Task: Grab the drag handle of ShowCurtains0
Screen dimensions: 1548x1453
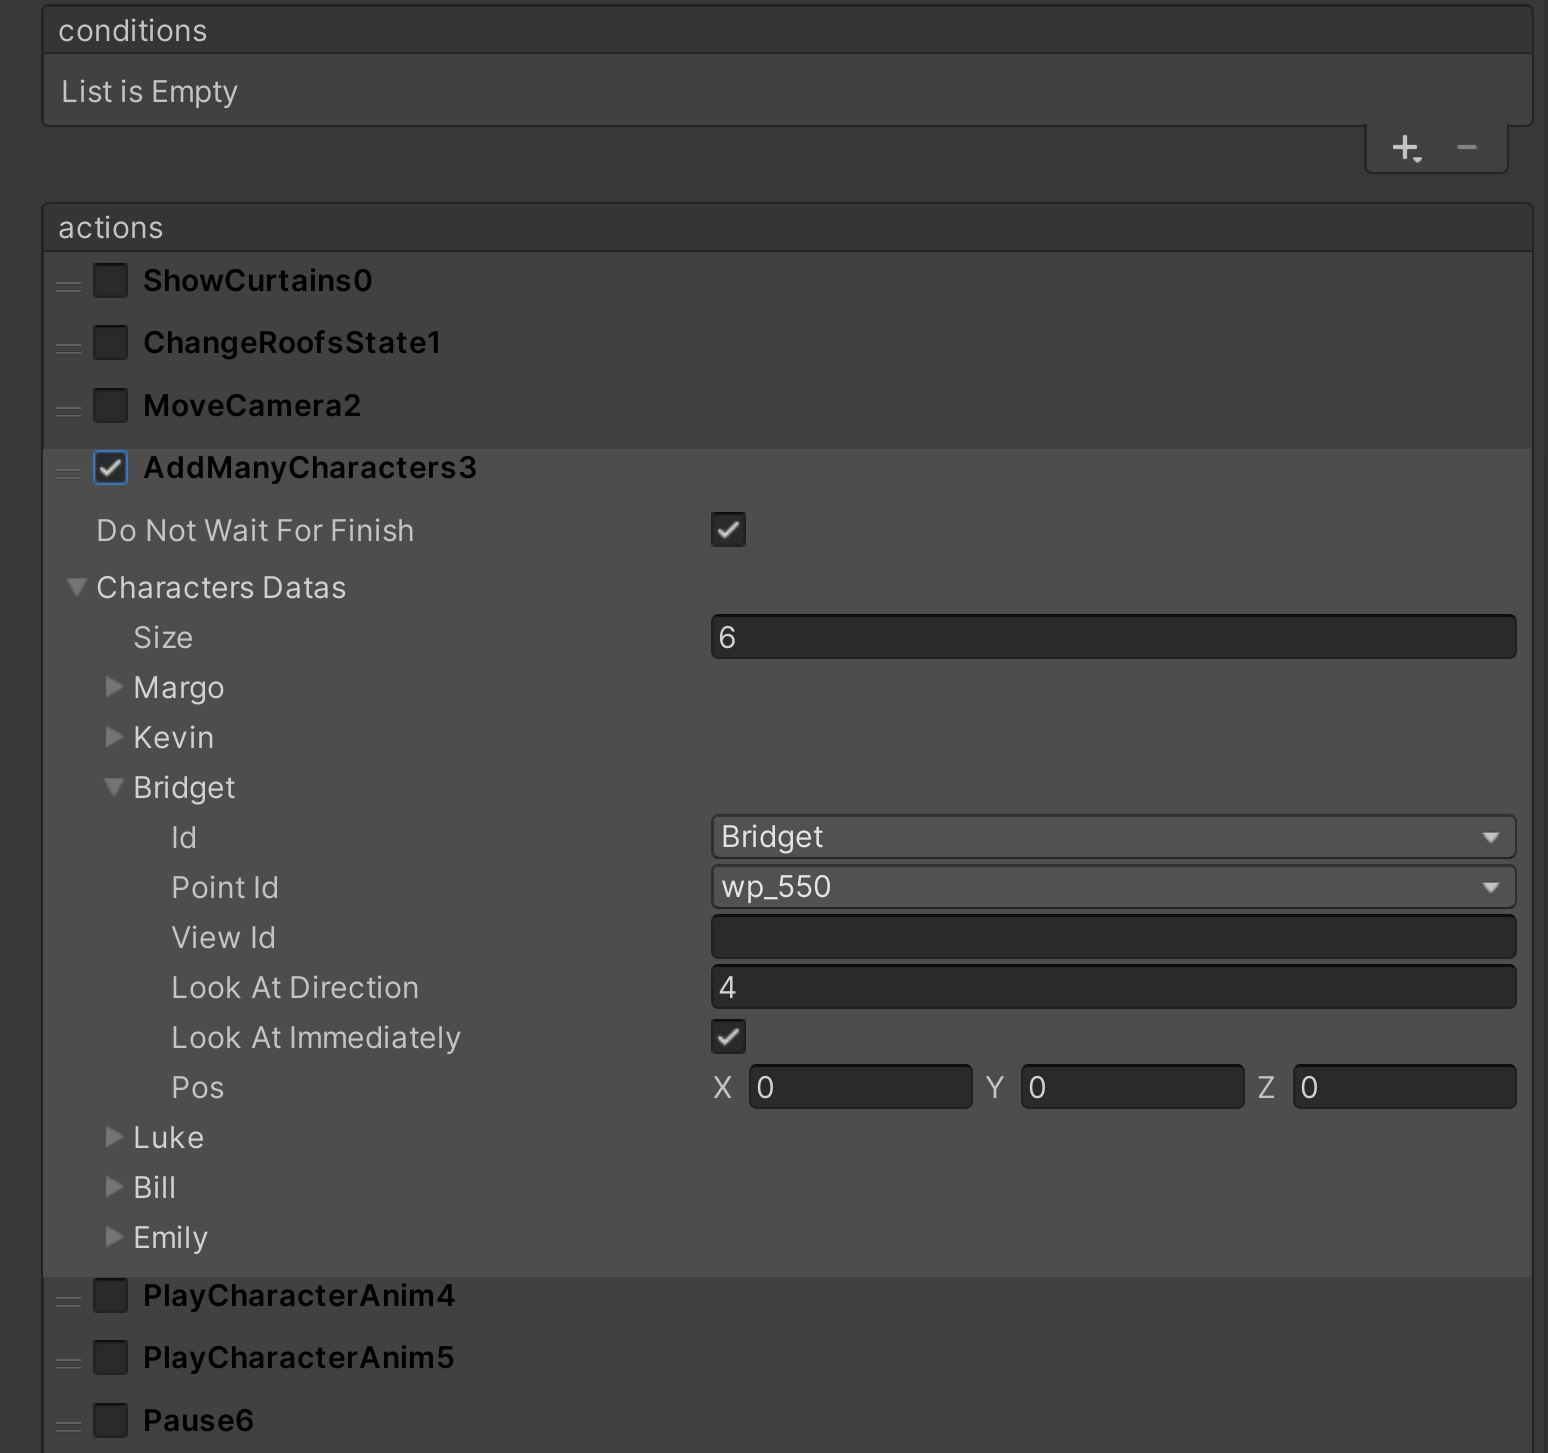Action: point(68,286)
